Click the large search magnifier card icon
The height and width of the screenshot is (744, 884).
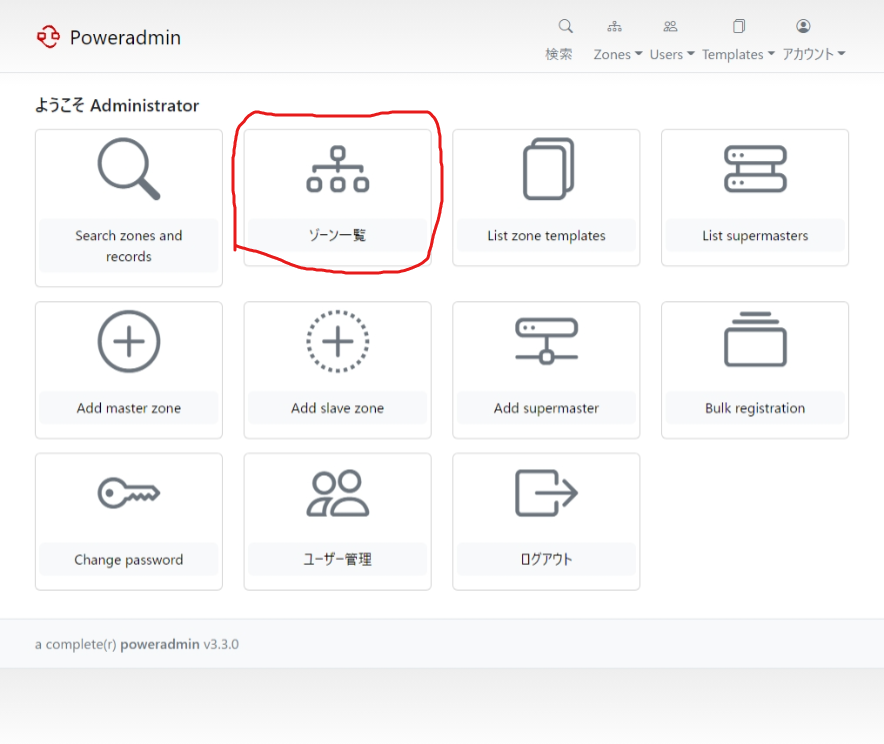click(x=129, y=169)
